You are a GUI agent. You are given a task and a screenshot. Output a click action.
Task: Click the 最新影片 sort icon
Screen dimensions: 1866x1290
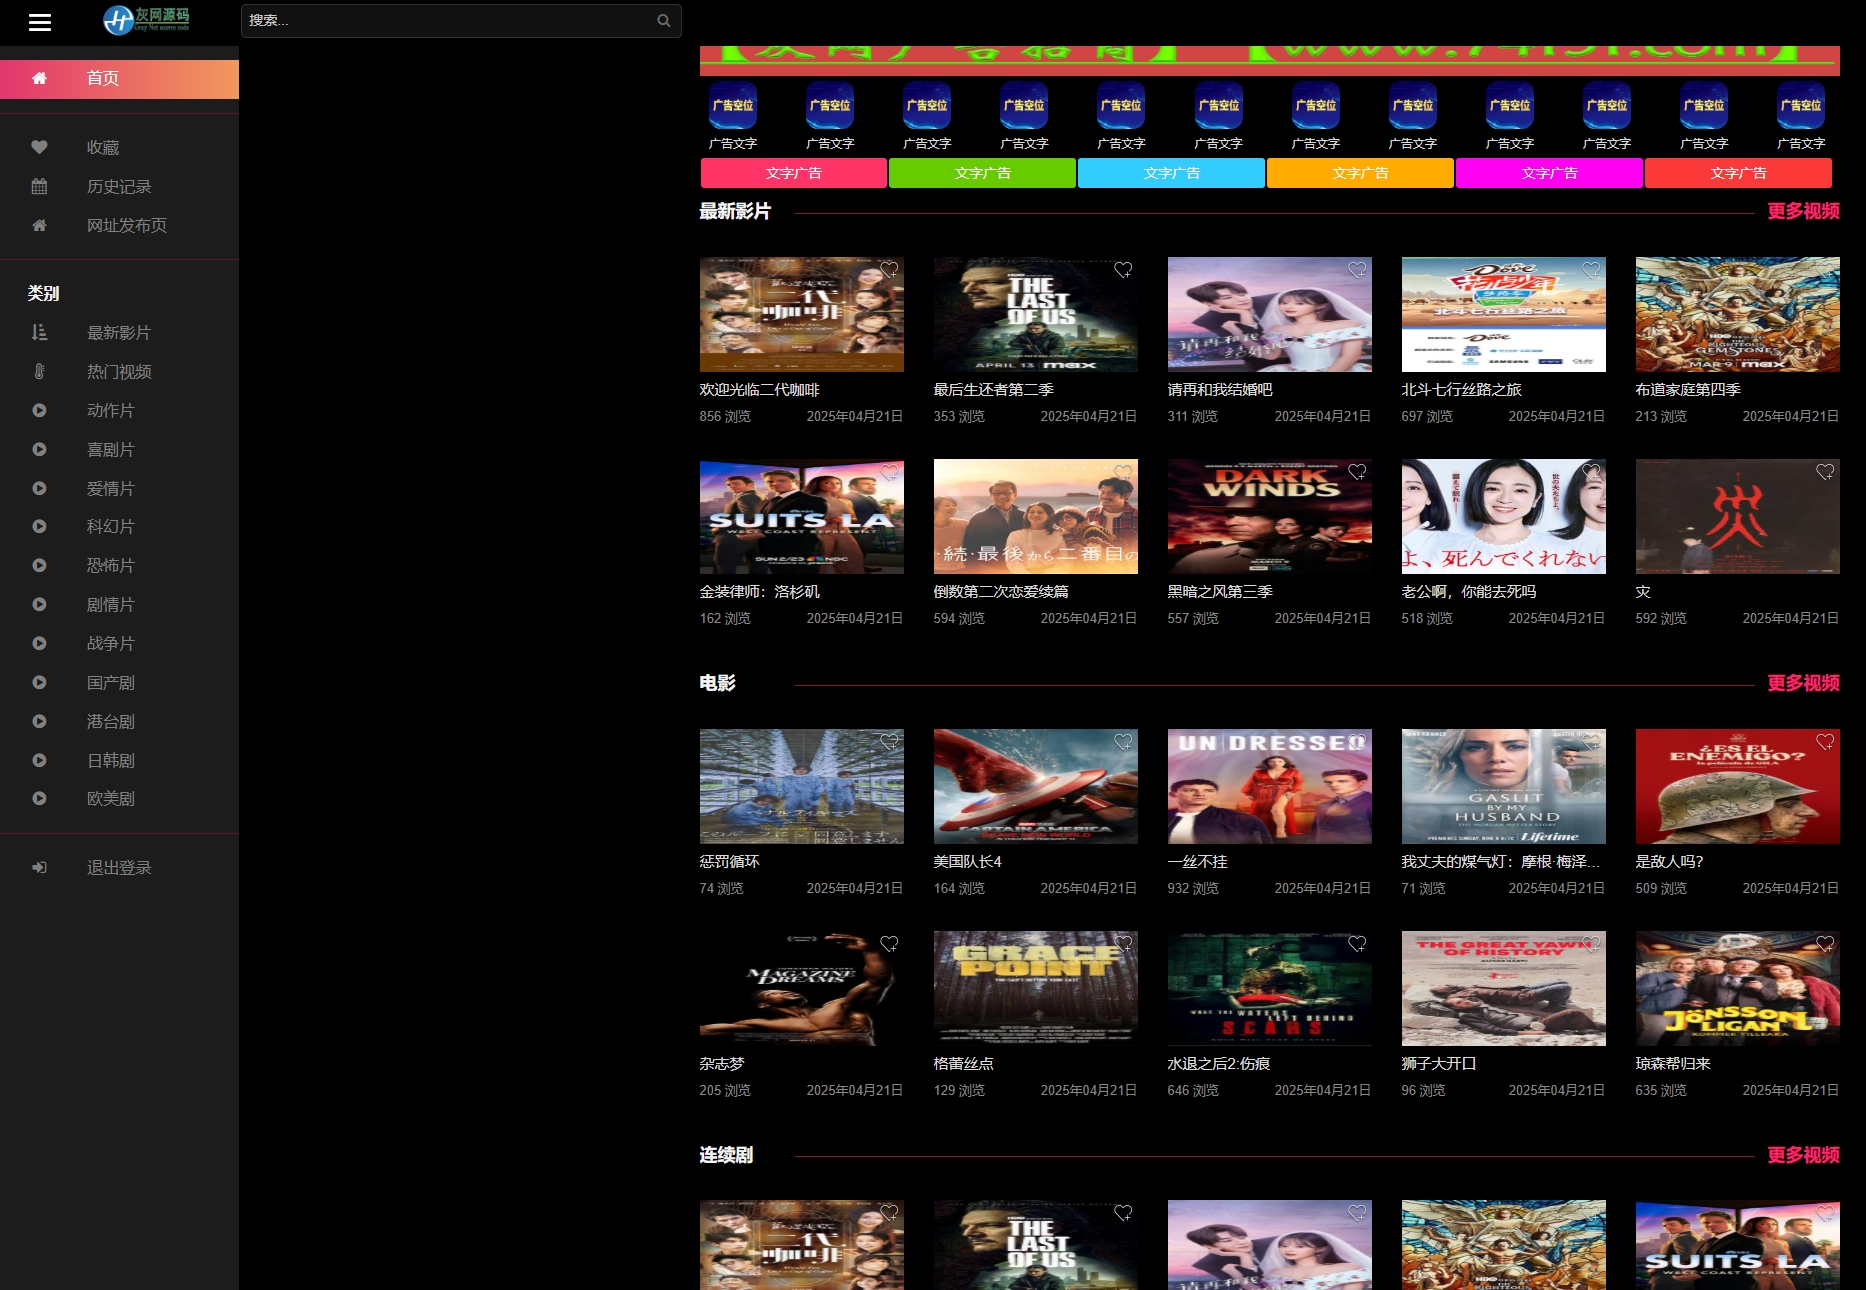(x=39, y=333)
